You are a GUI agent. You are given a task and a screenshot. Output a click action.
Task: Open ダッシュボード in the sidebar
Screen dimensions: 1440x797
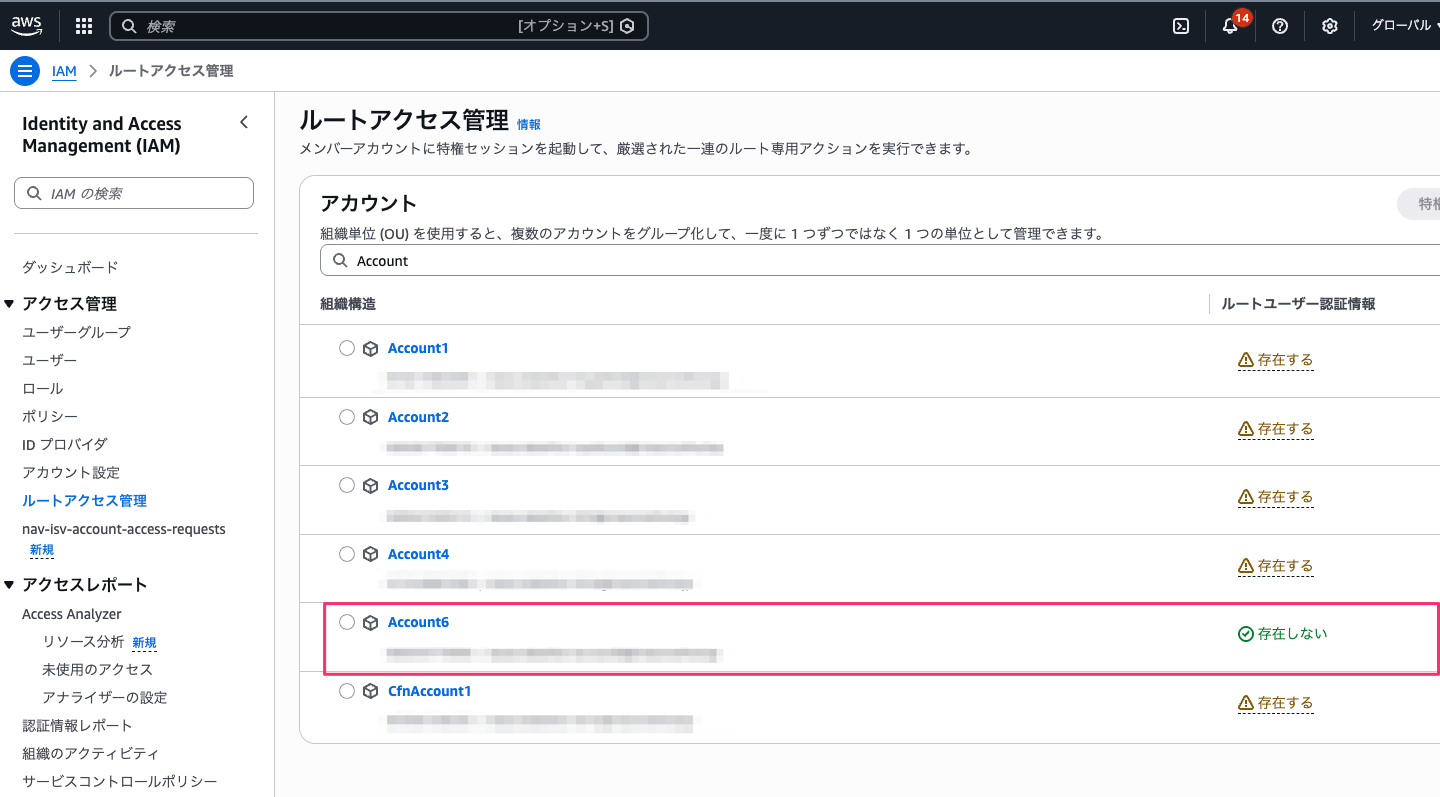click(x=70, y=267)
